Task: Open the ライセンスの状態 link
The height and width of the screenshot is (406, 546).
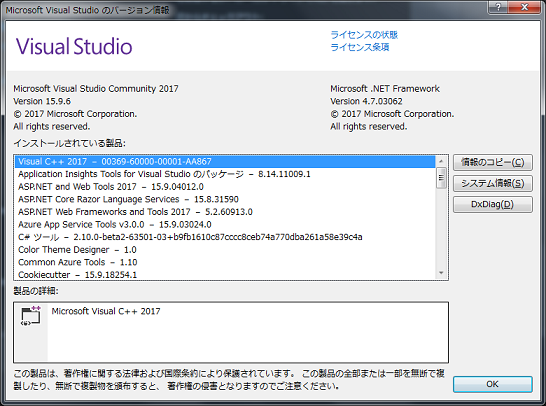Action: (x=364, y=35)
